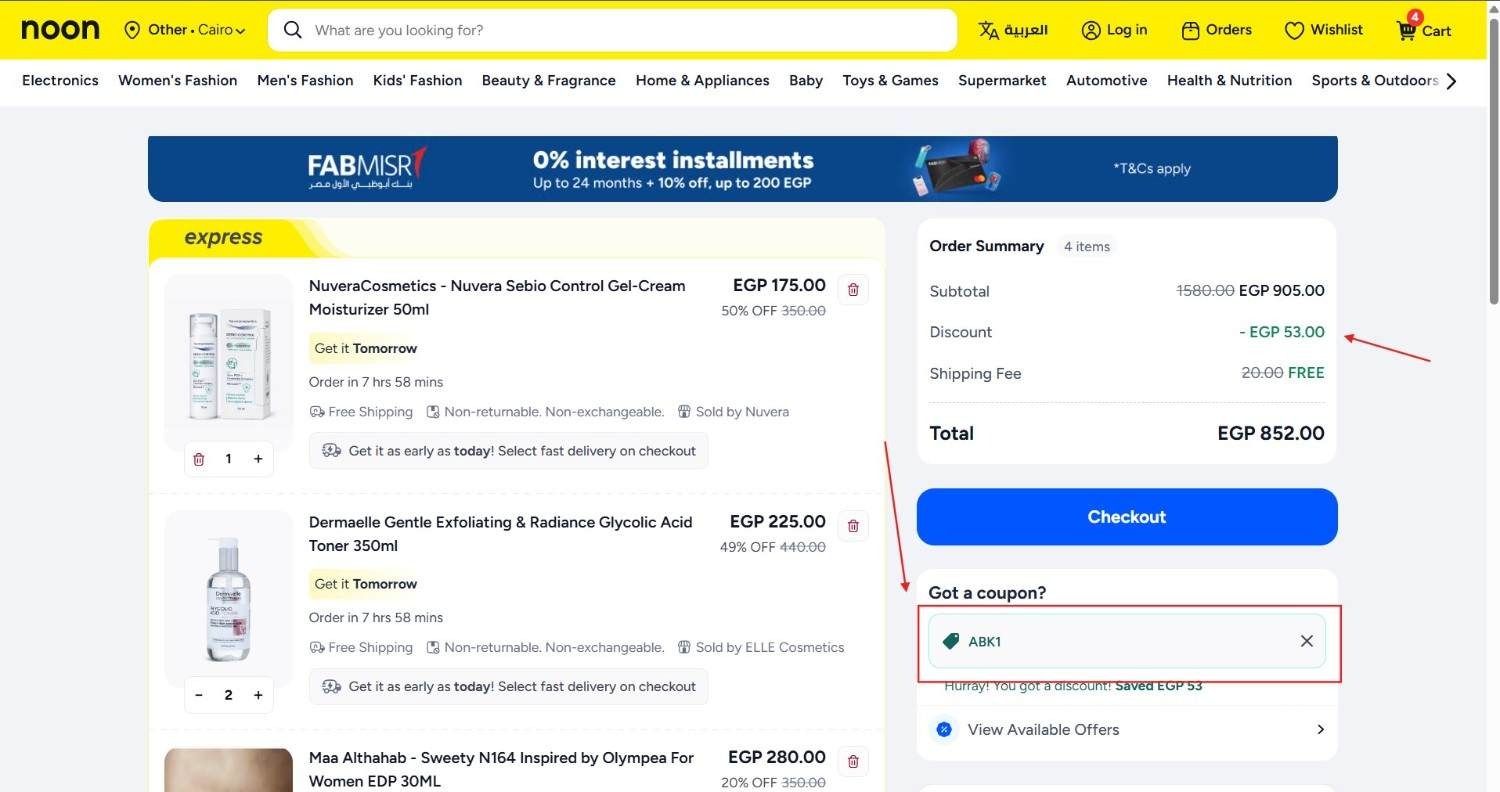Click the Maa Althahab product image
Viewport: 1500px width, 792px height.
[229, 770]
